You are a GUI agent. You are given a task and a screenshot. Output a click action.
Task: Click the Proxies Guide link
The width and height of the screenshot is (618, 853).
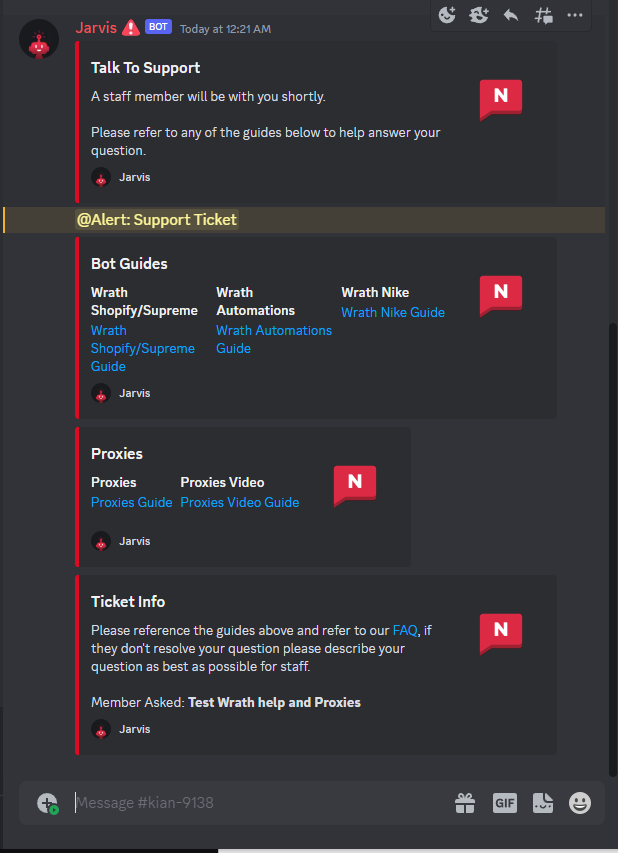pos(131,502)
